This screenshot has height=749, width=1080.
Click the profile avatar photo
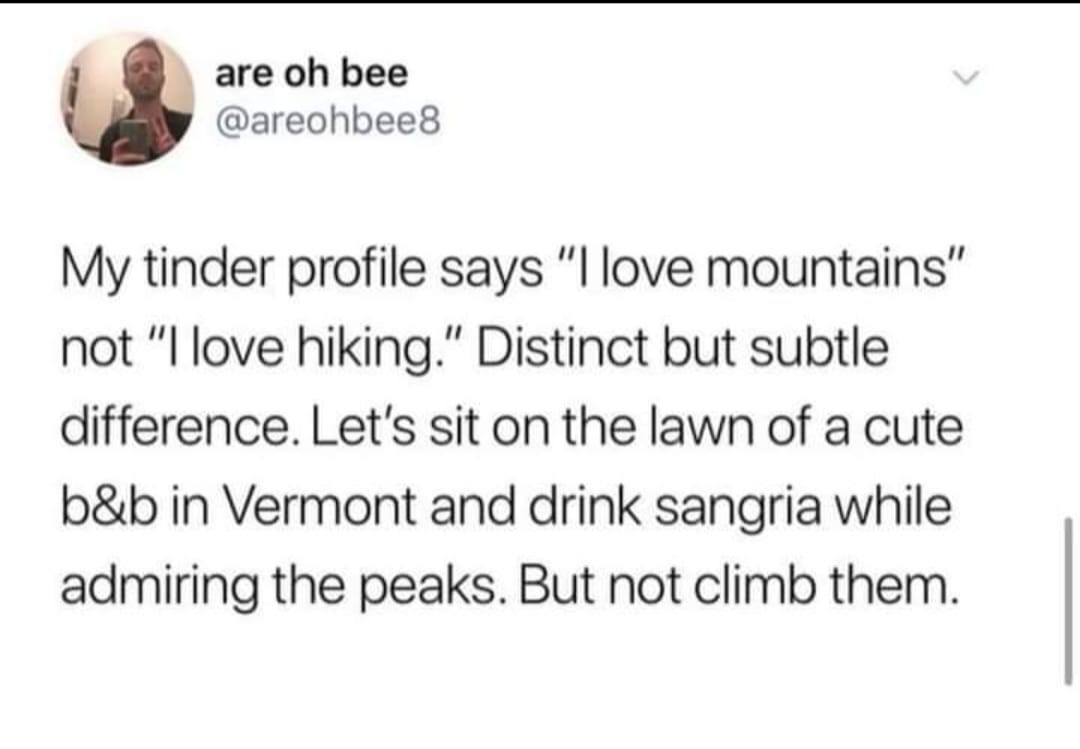click(131, 99)
